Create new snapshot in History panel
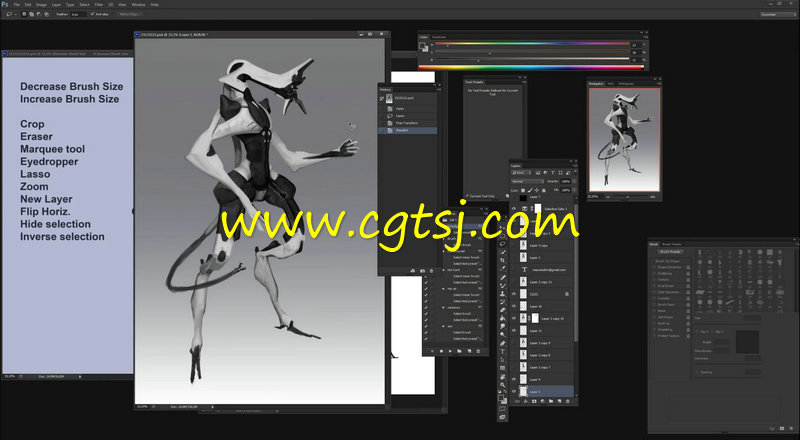 click(x=422, y=271)
